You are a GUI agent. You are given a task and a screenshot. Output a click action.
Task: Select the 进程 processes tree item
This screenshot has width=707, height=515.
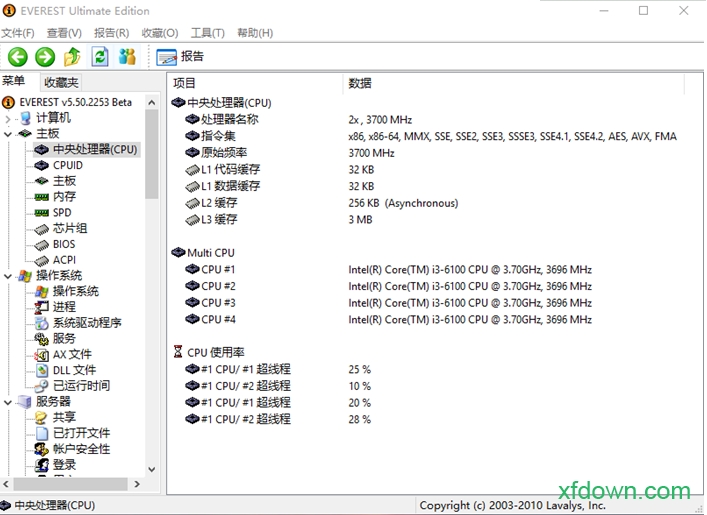click(x=64, y=307)
